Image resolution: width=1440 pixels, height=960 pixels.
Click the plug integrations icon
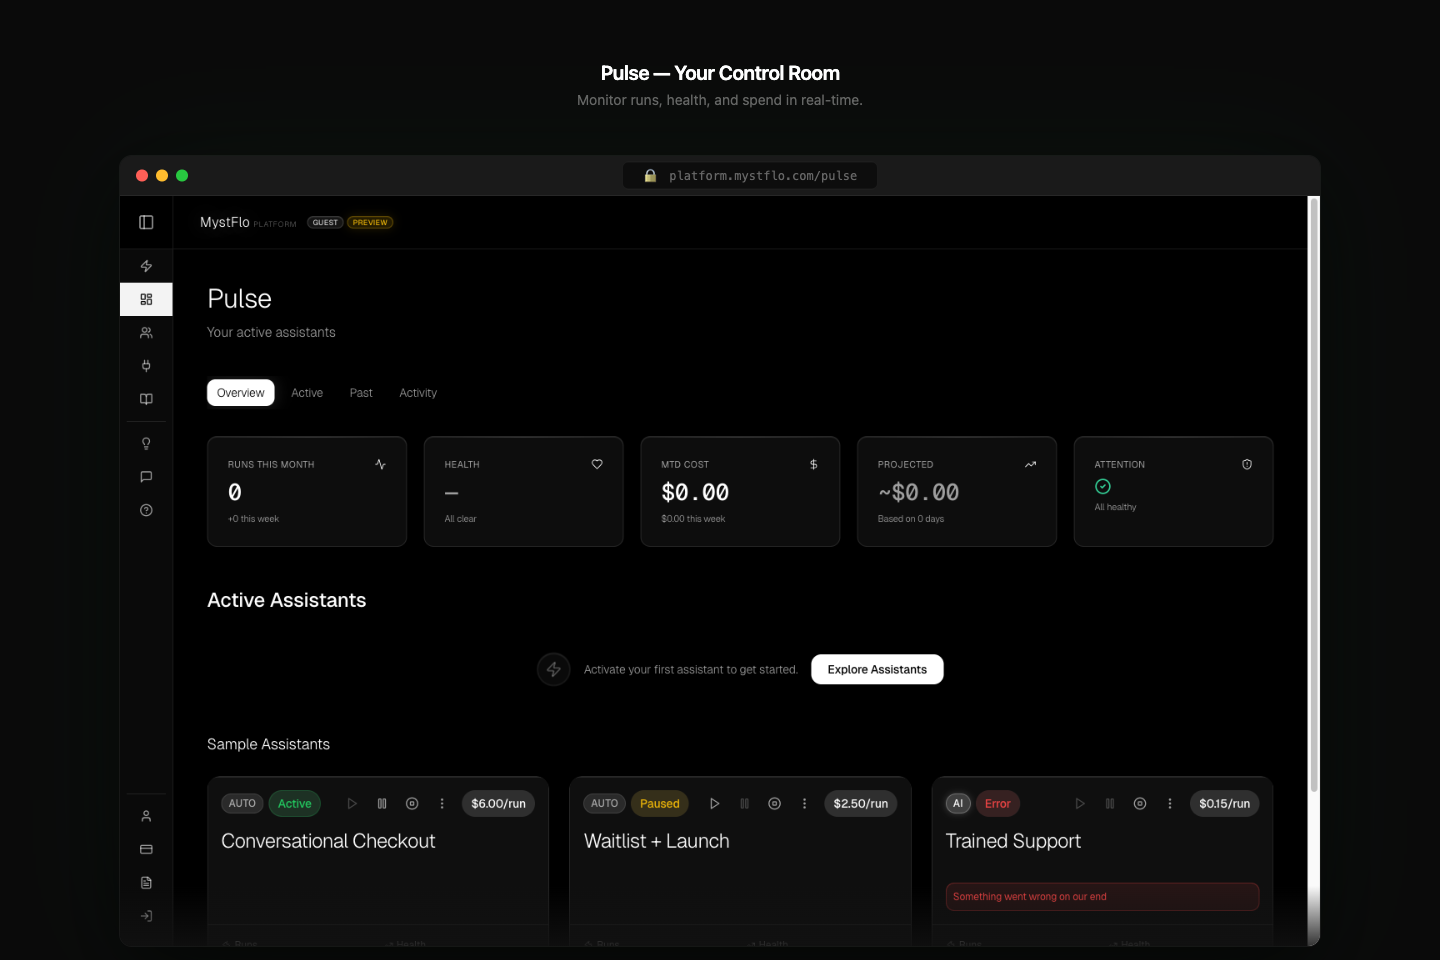[146, 365]
